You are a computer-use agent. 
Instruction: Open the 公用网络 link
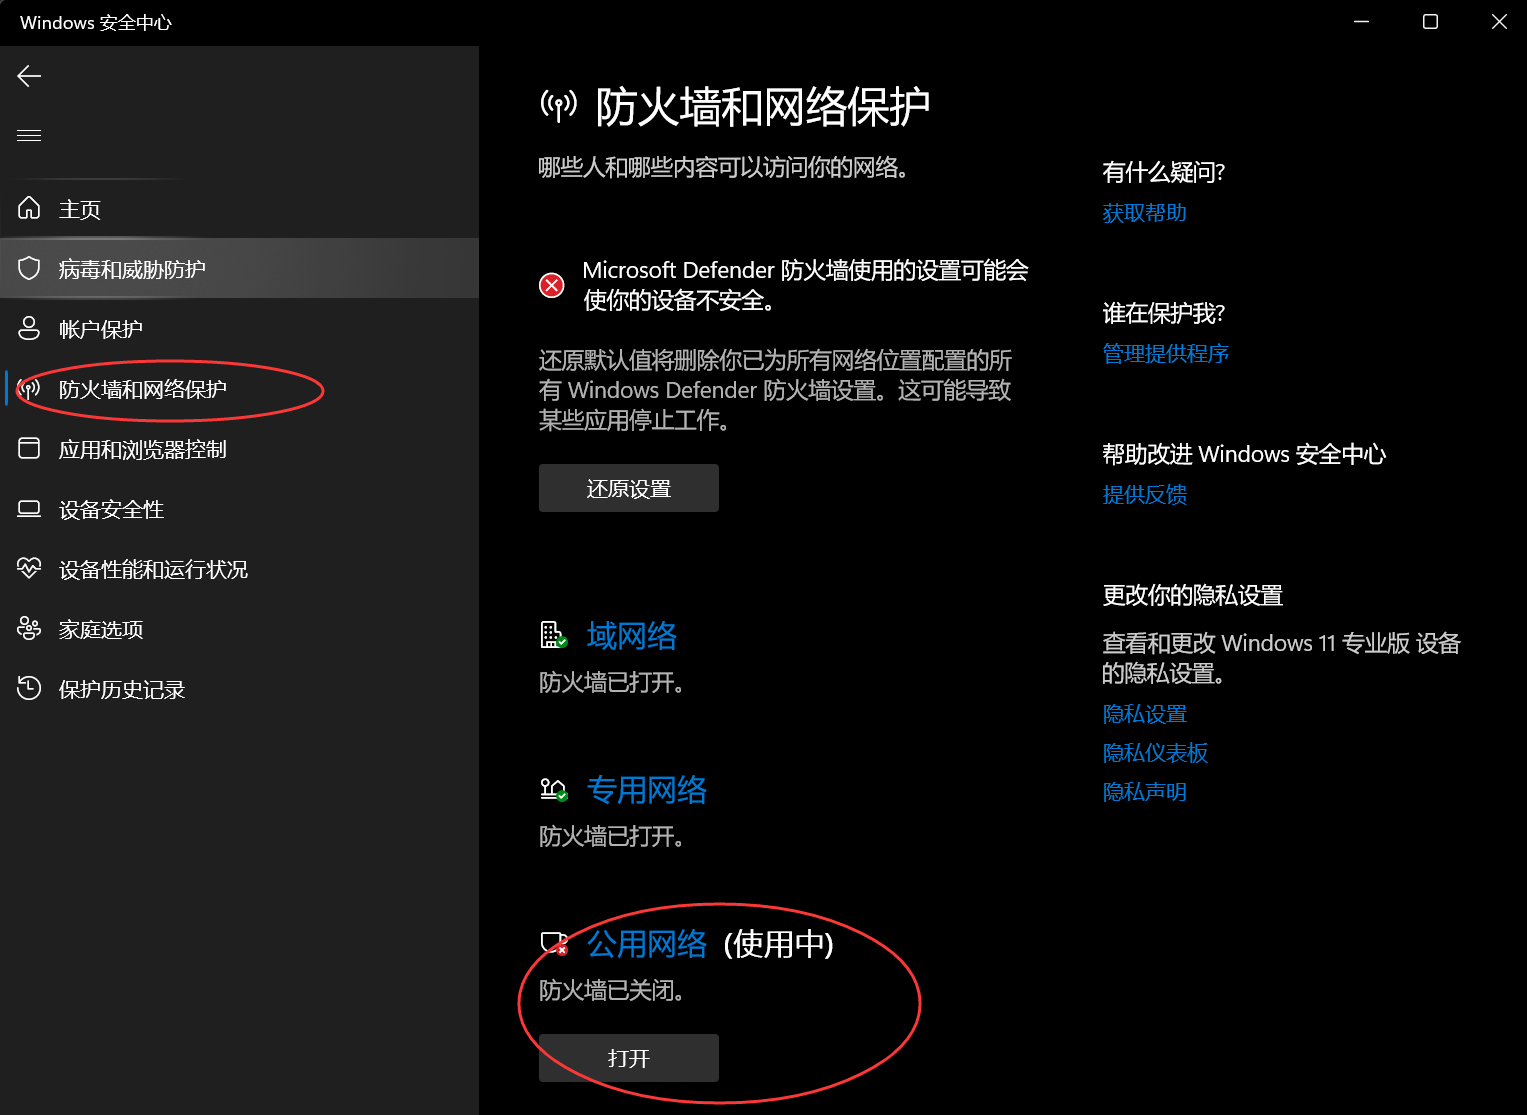[647, 944]
